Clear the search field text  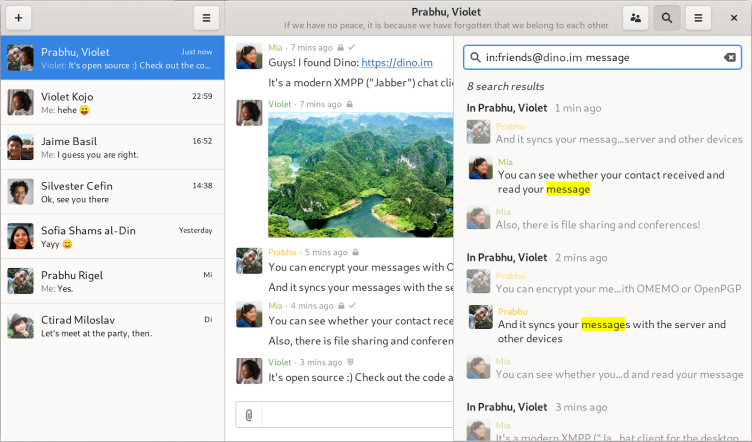tap(729, 58)
